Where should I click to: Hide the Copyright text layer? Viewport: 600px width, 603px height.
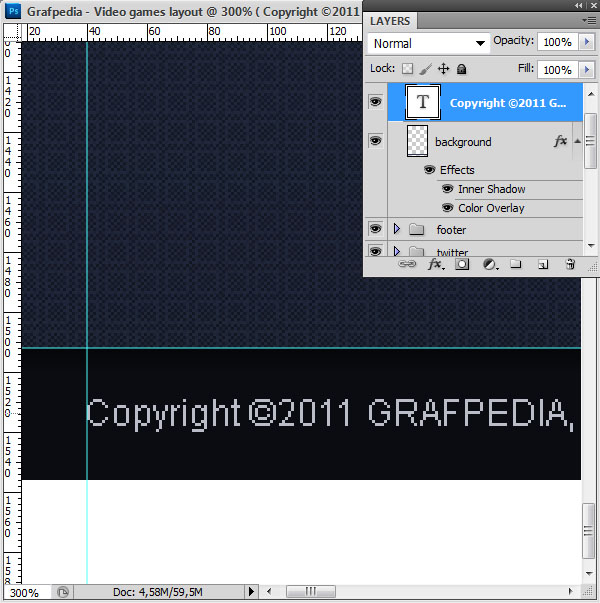375,102
